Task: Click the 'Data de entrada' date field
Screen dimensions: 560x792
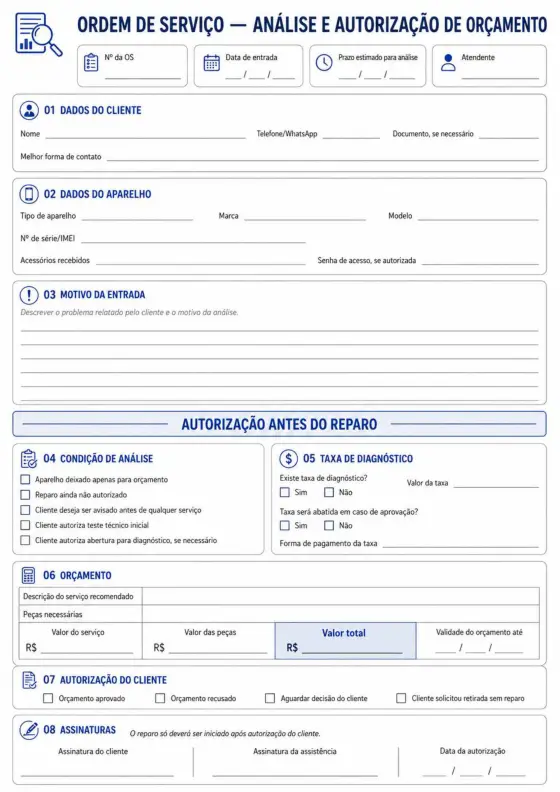Action: click(x=260, y=75)
